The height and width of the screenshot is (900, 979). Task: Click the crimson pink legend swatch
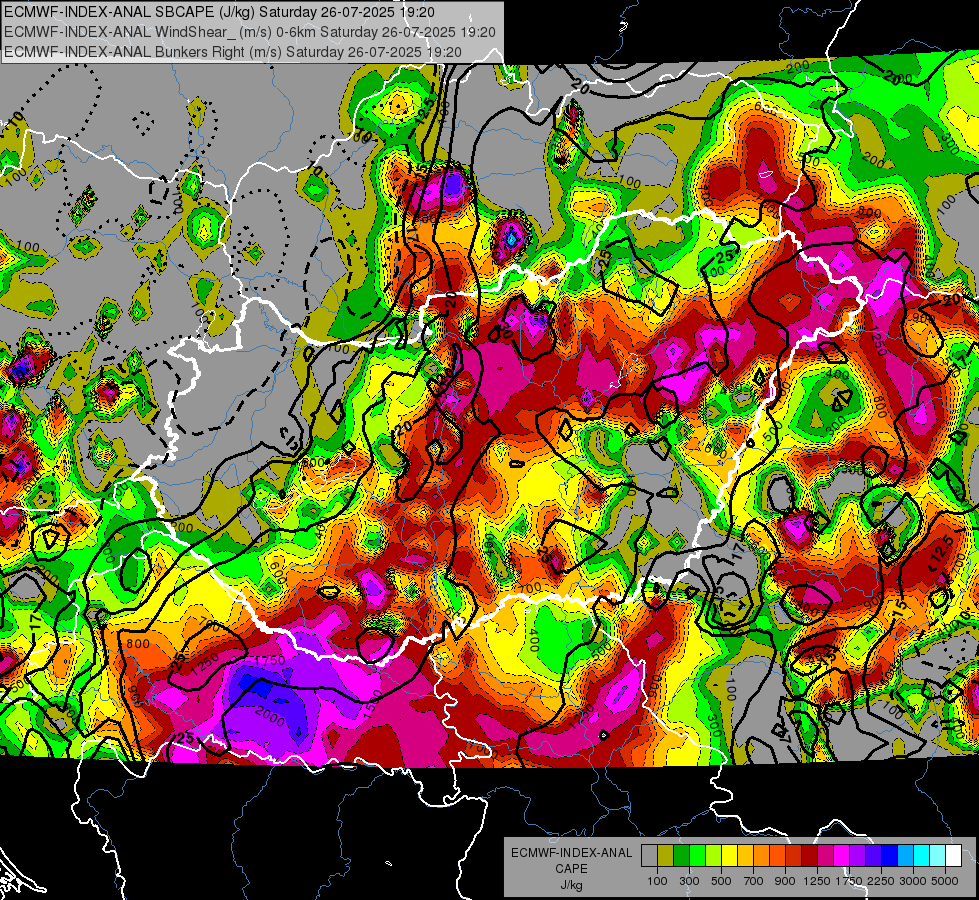point(825,856)
